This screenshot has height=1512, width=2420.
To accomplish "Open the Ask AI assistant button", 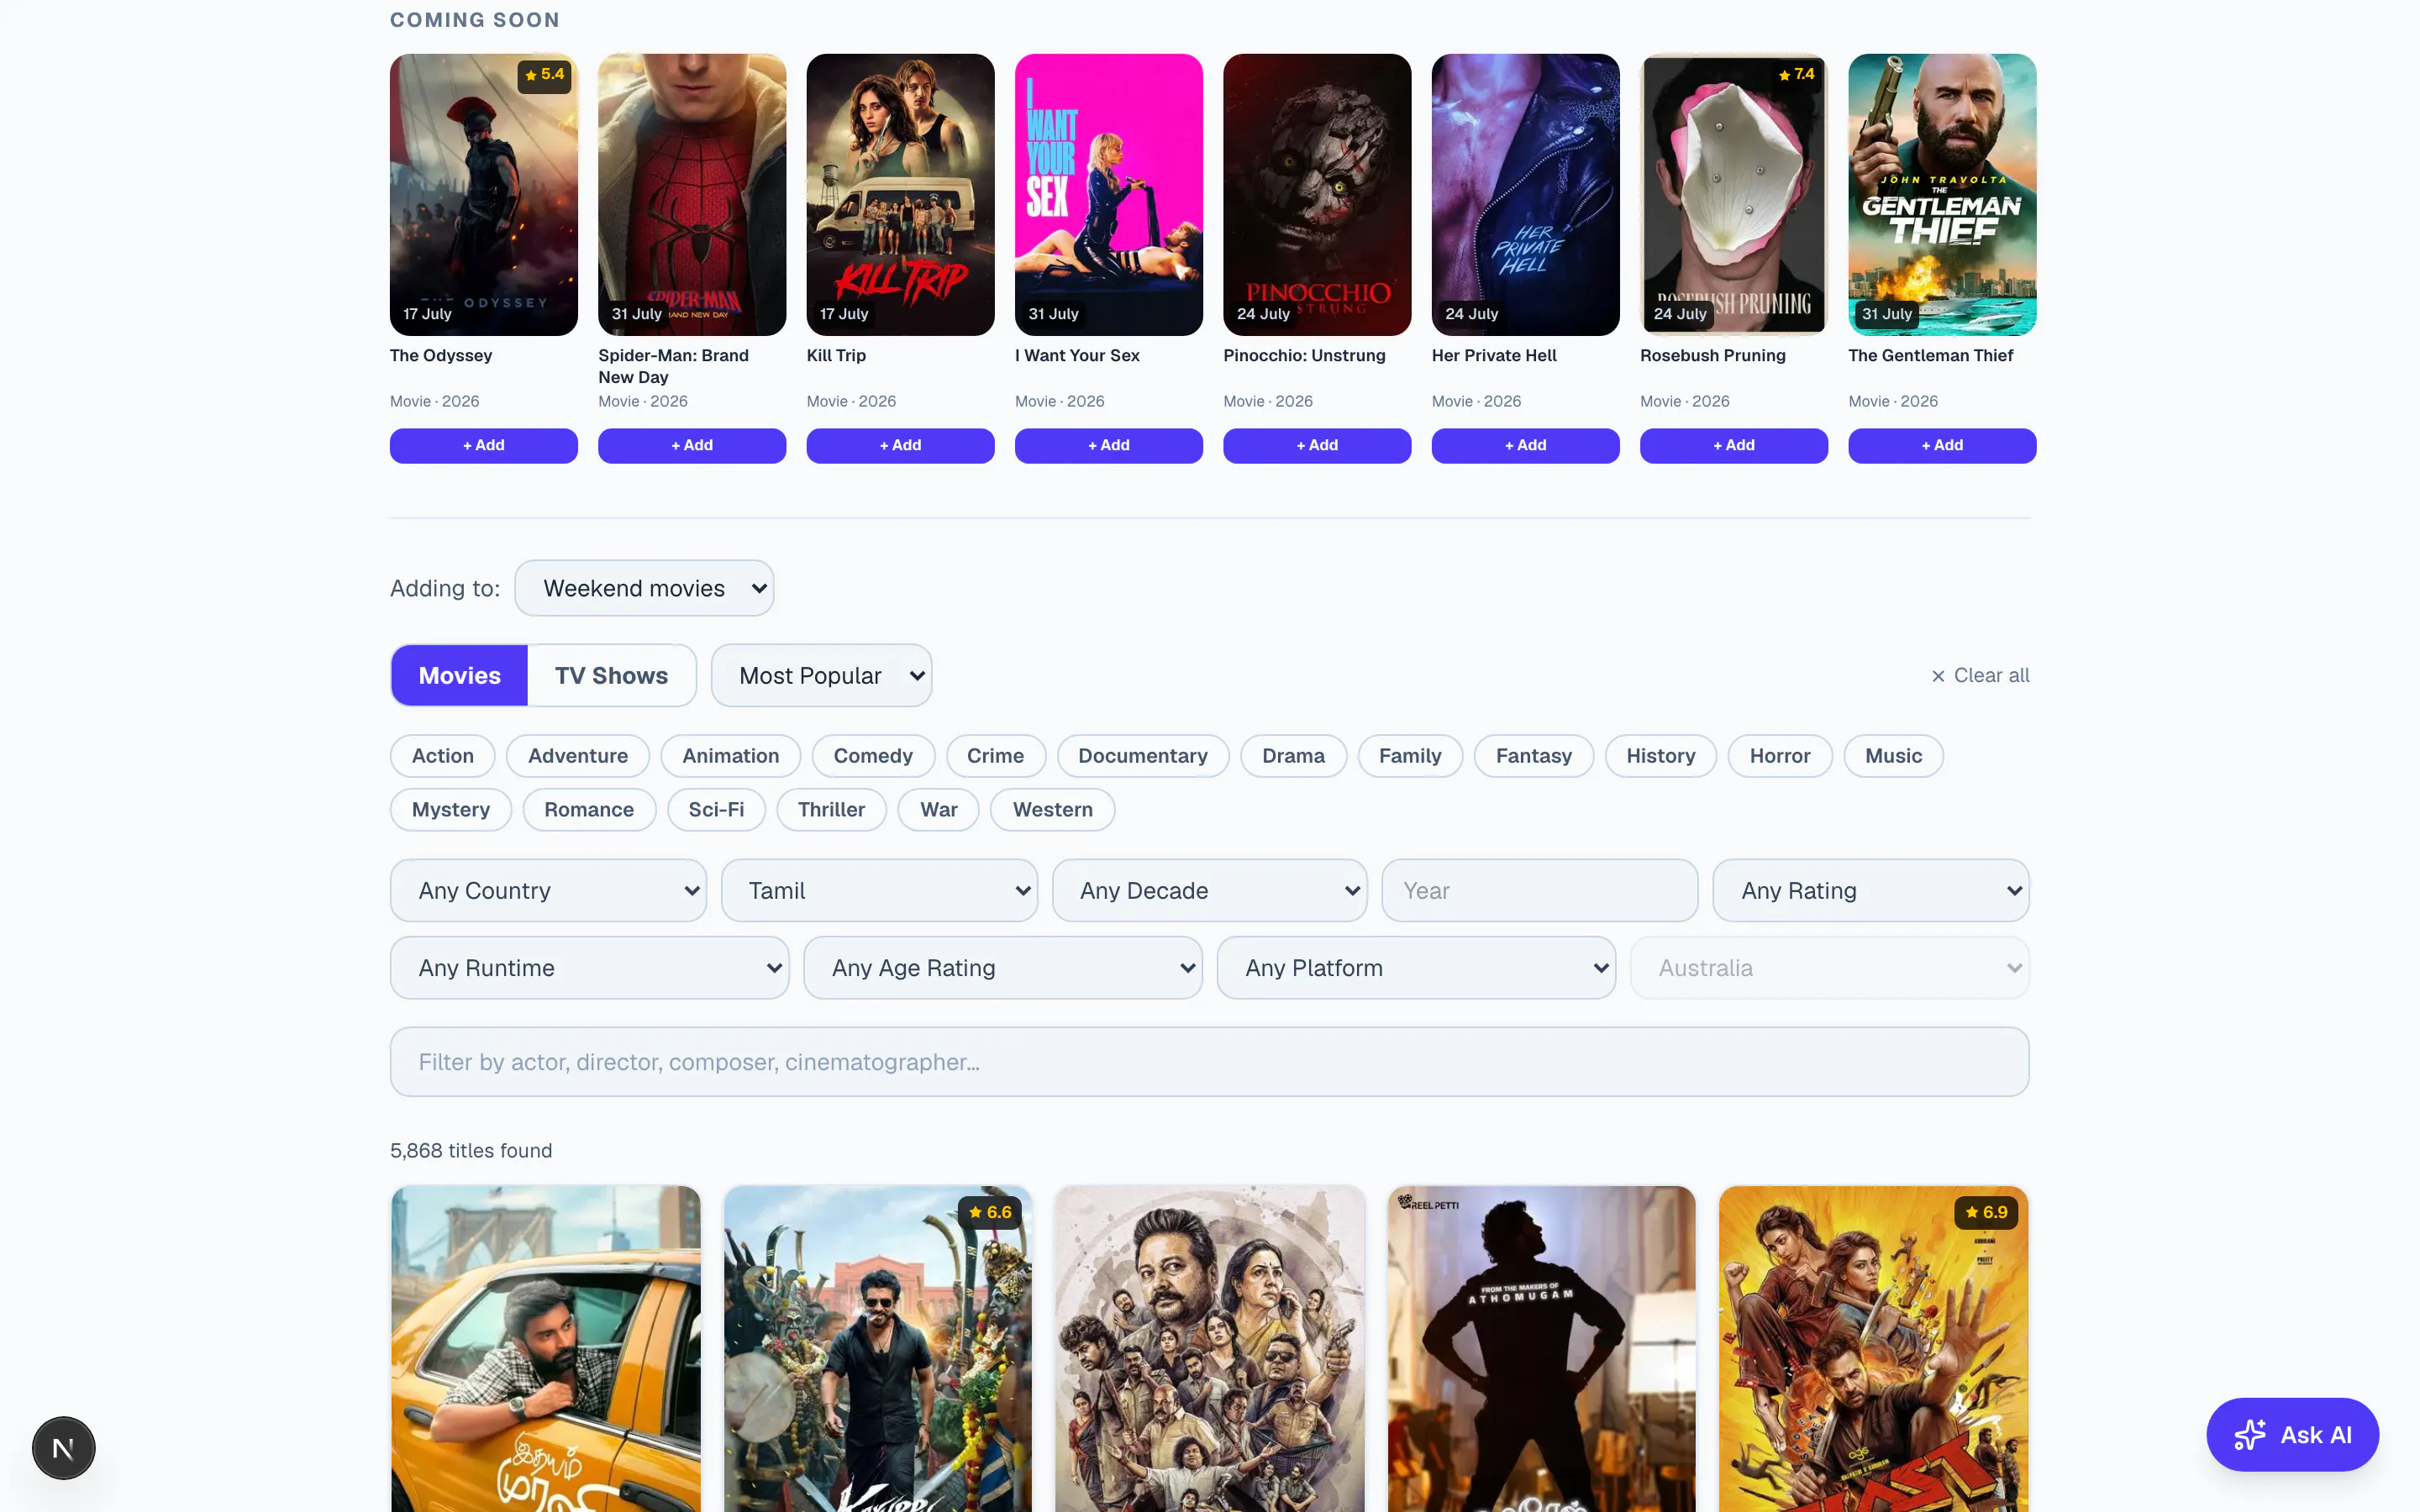I will (2292, 1434).
